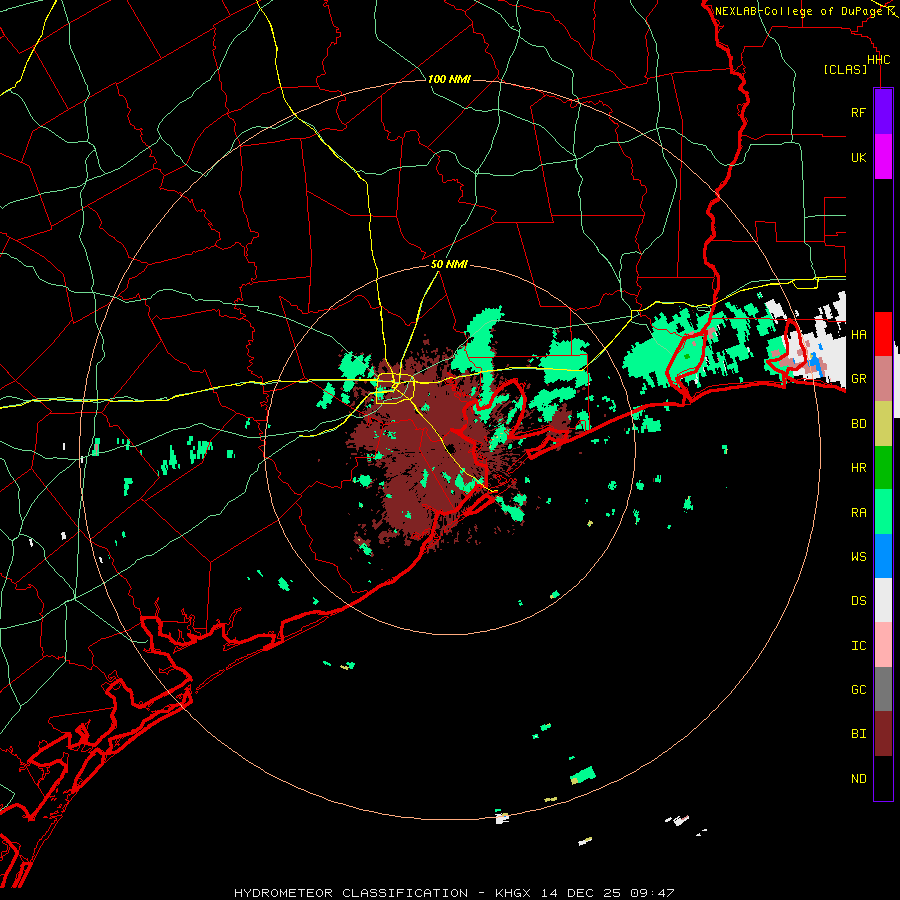Image resolution: width=900 pixels, height=900 pixels.
Task: Click the "GC" legend label
Action: click(x=858, y=690)
